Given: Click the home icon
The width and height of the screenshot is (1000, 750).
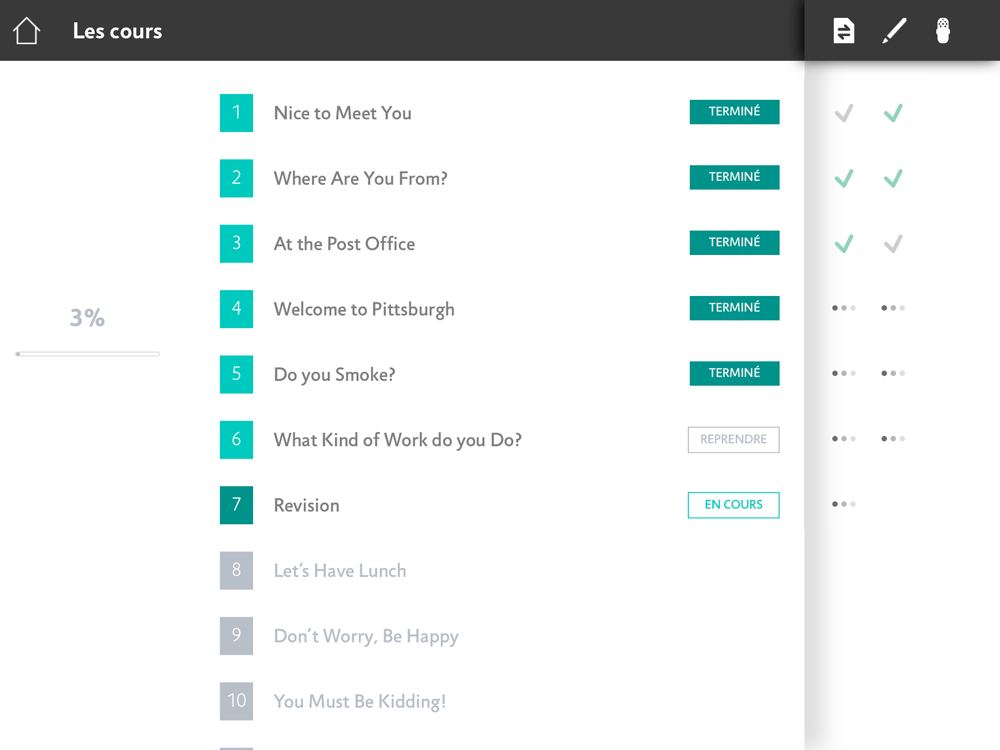Looking at the screenshot, I should coord(27,31).
